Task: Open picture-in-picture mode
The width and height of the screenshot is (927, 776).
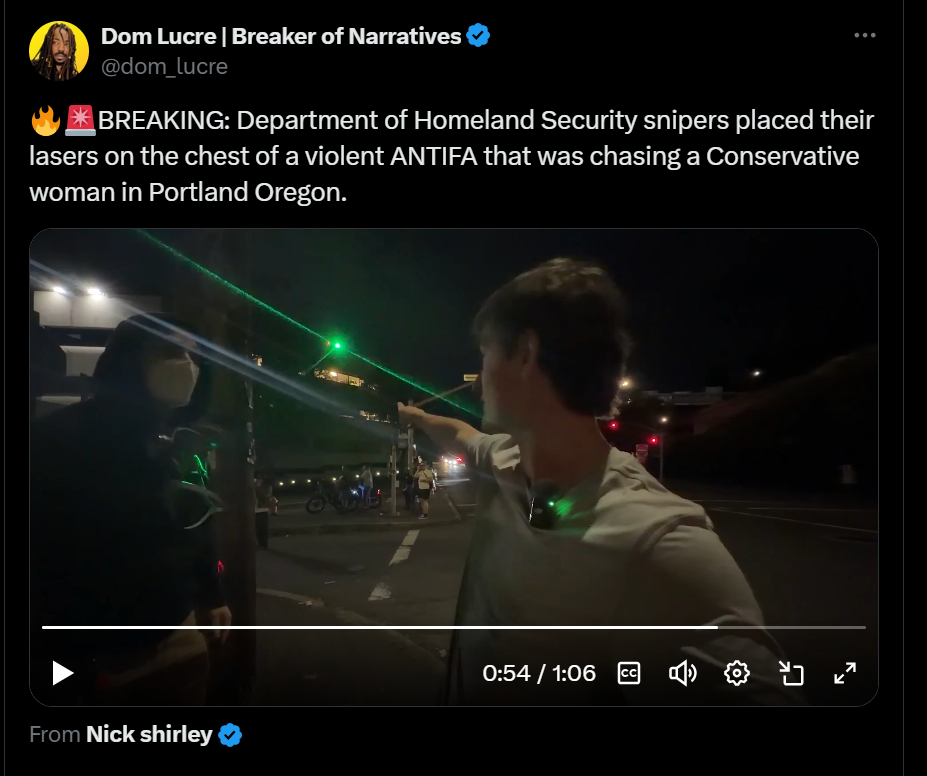Action: [x=791, y=673]
